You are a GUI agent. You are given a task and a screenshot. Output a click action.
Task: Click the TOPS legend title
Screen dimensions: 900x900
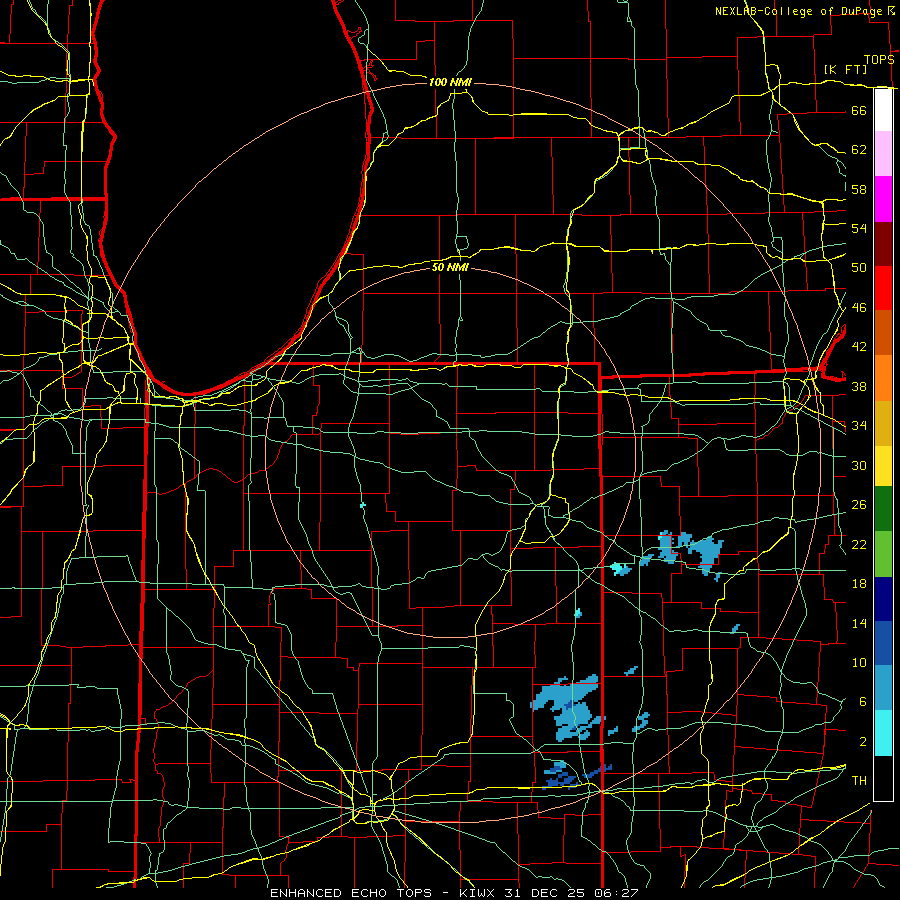click(x=879, y=60)
